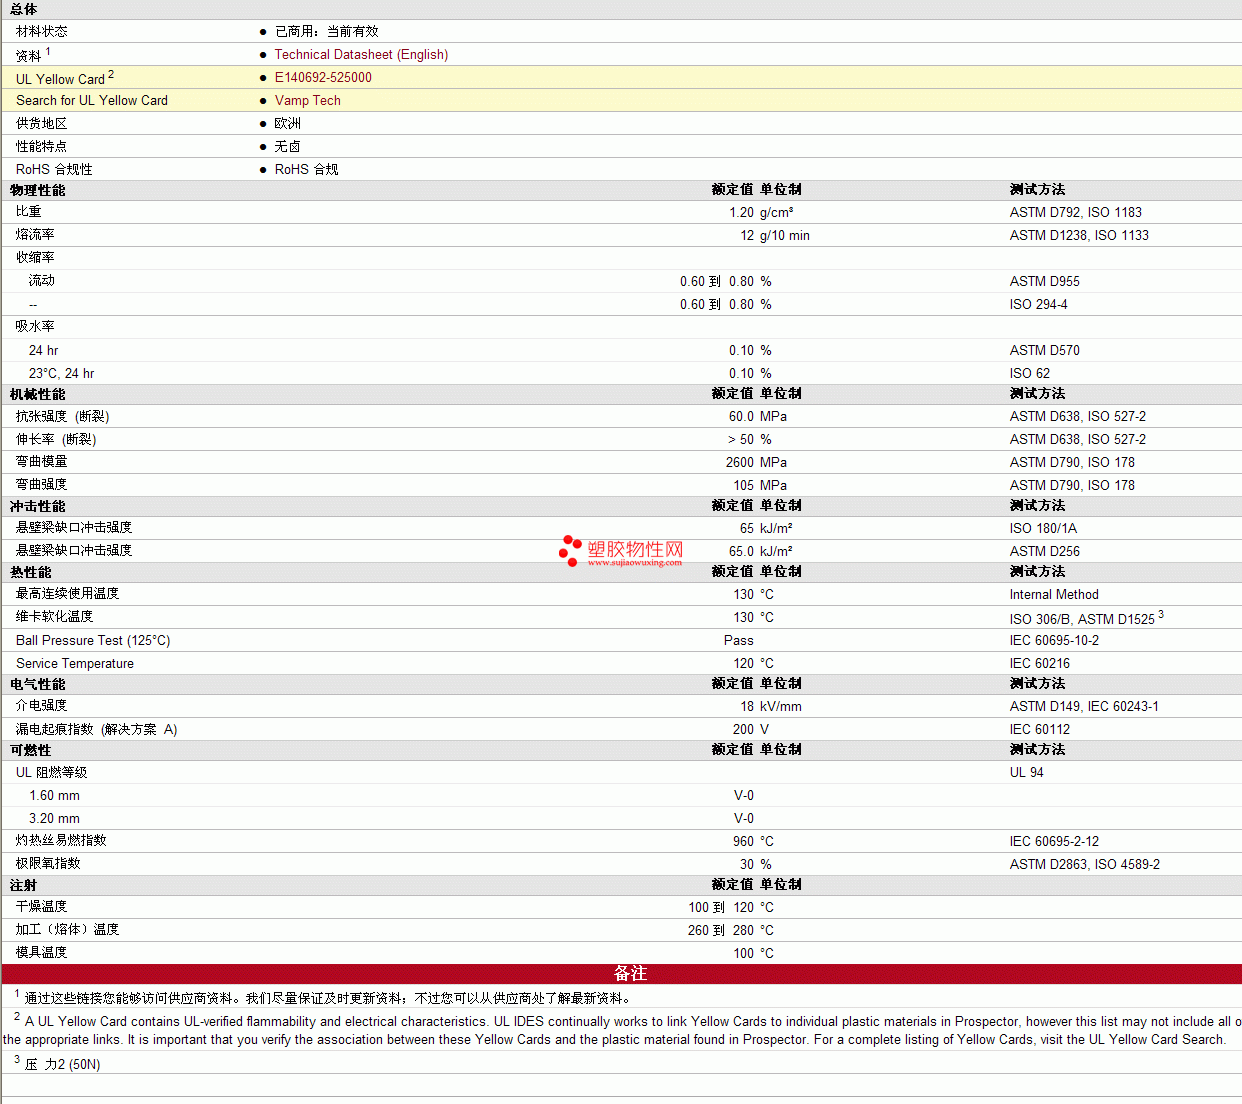Image resolution: width=1242 pixels, height=1104 pixels.
Task: Select the test method IEC 60112
Action: pos(1040,730)
